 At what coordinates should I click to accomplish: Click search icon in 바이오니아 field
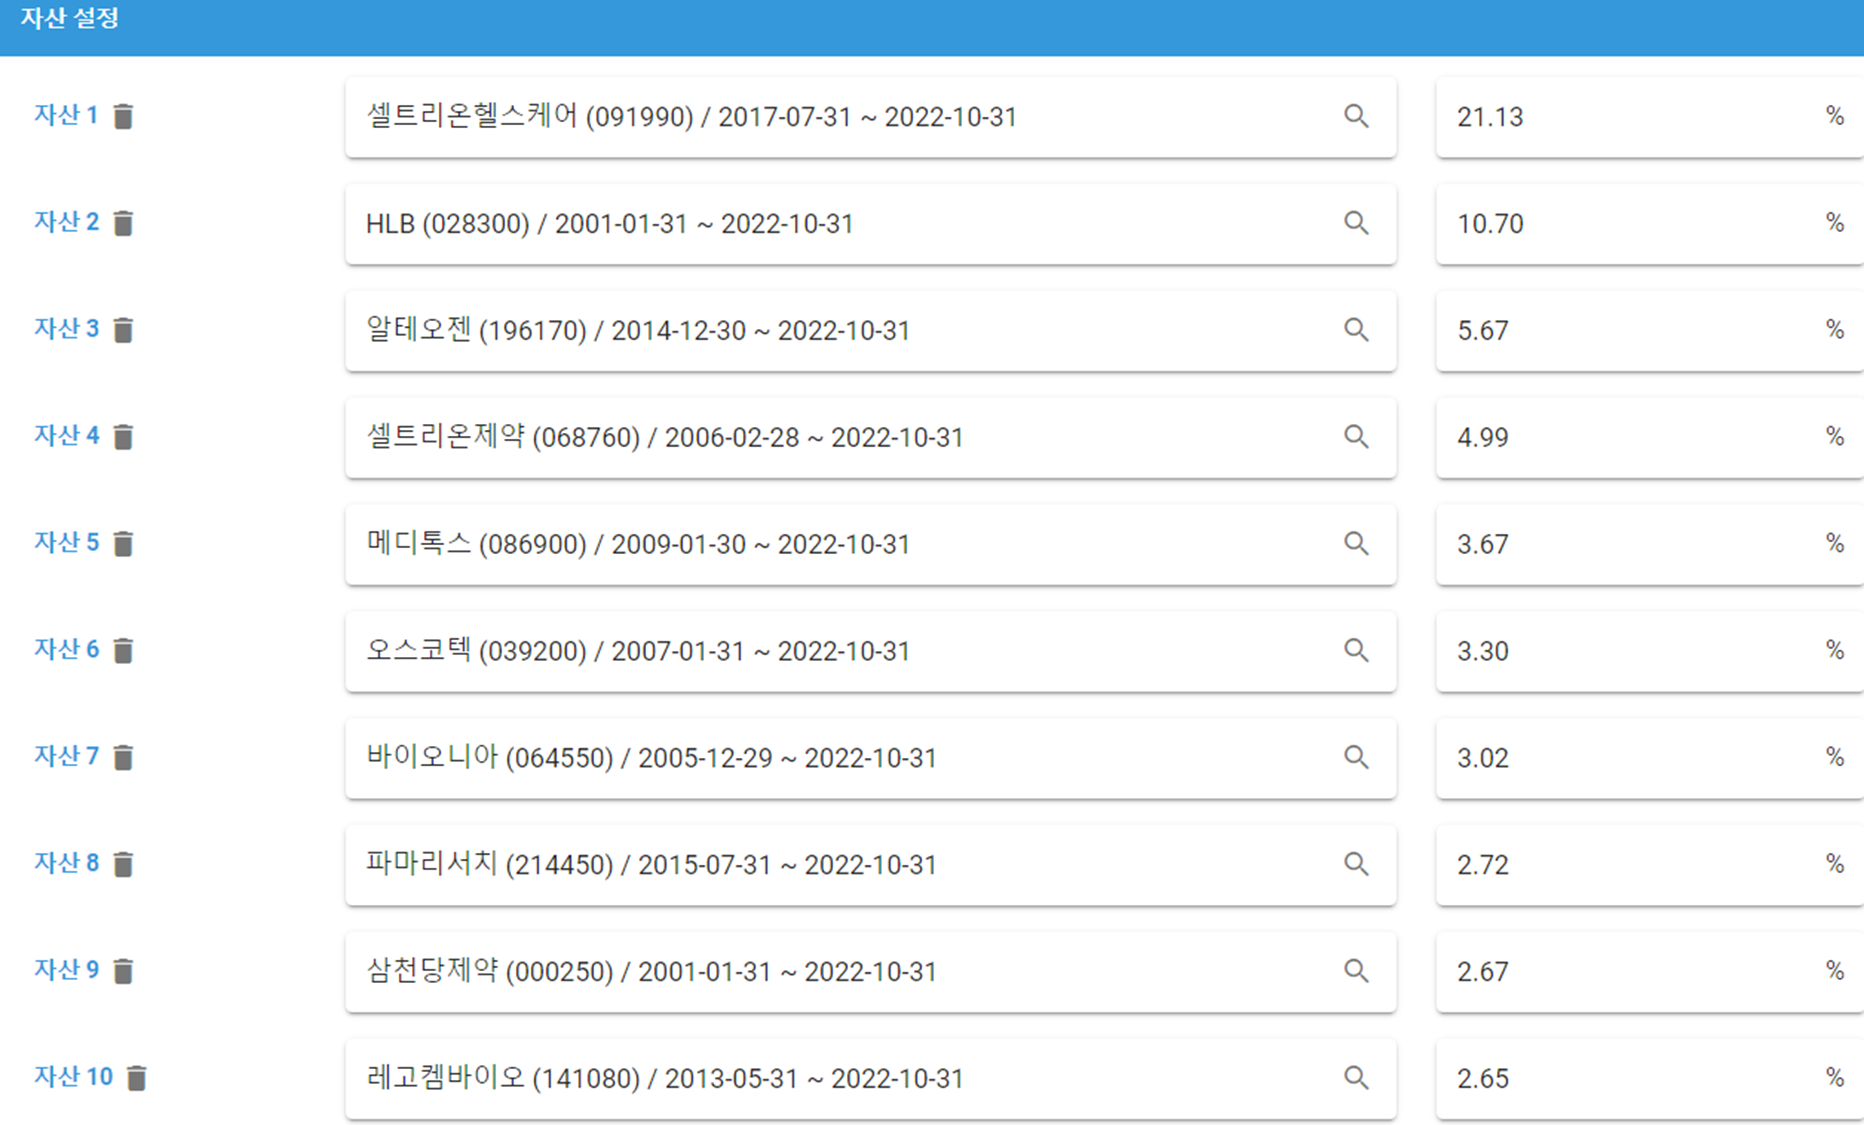coord(1356,758)
